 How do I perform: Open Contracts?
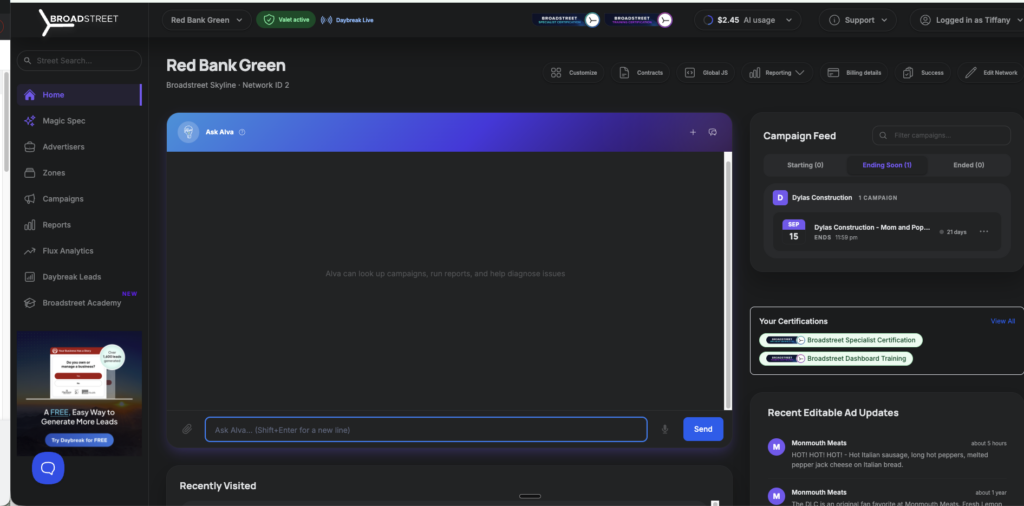641,72
